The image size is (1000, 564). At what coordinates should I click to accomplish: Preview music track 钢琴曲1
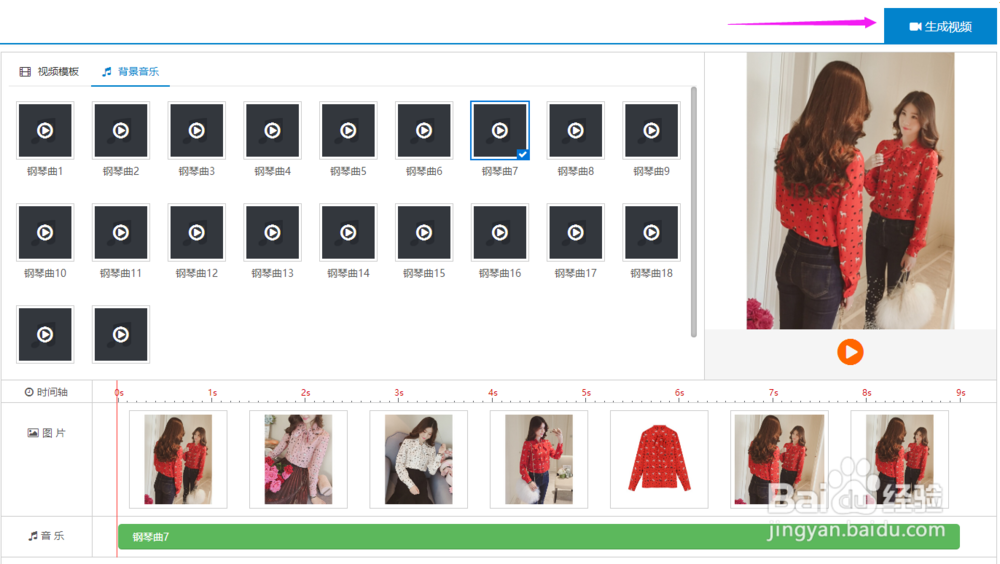coord(45,130)
